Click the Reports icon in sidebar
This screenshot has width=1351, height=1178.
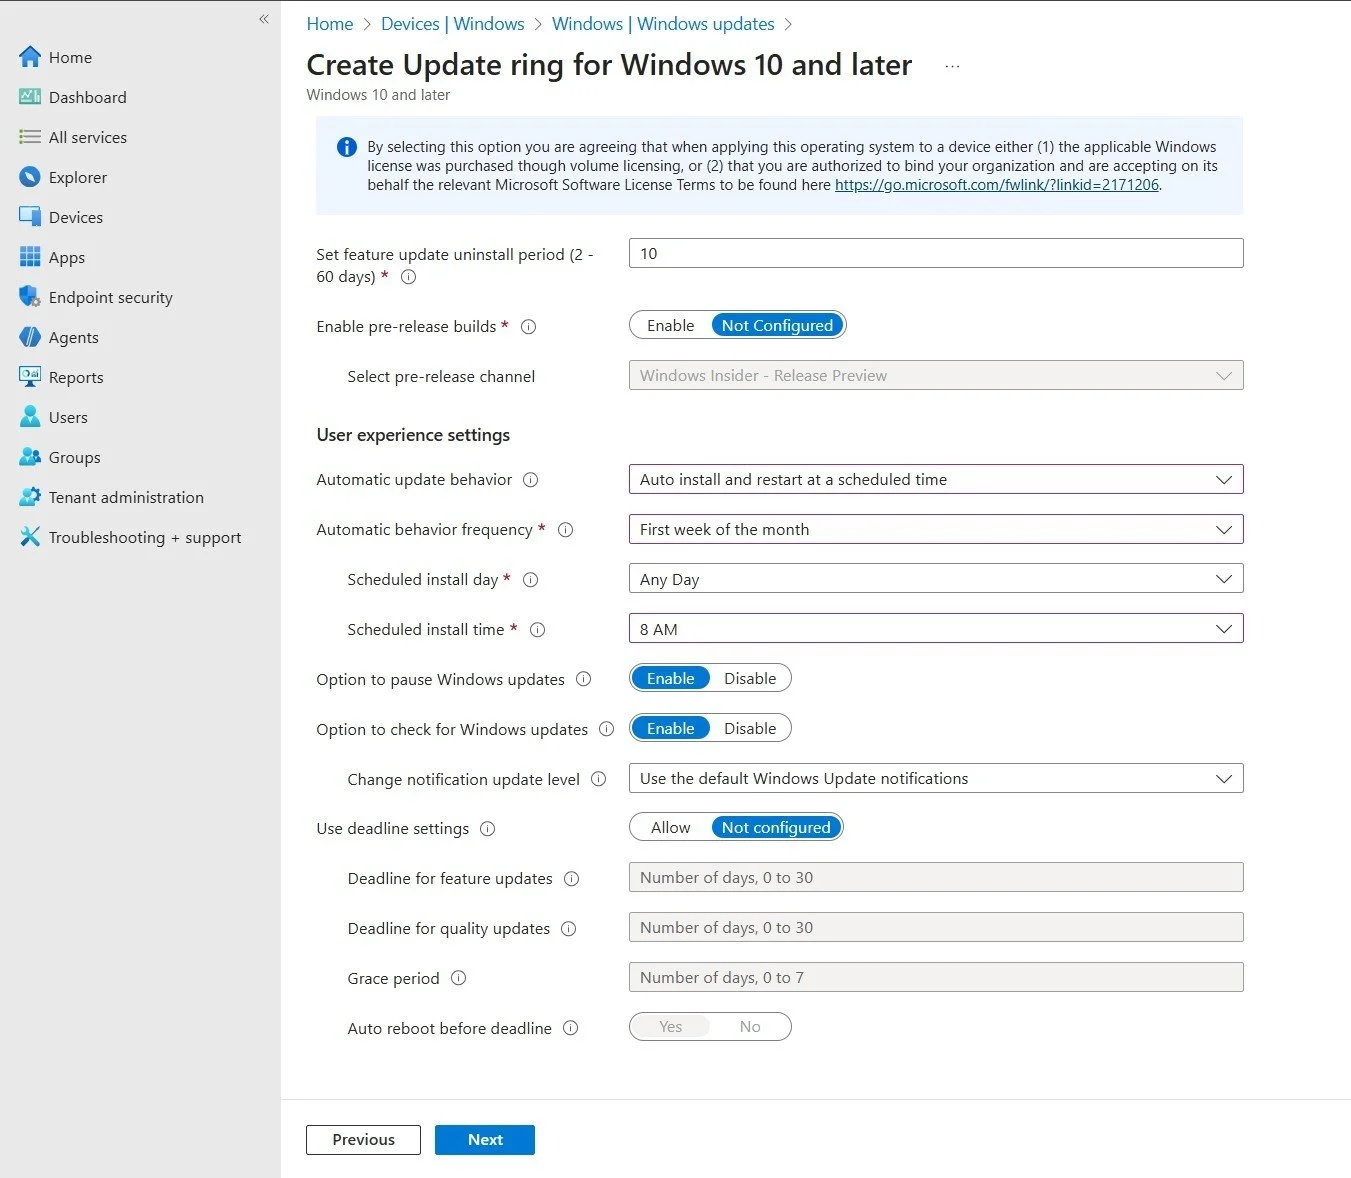pos(30,377)
